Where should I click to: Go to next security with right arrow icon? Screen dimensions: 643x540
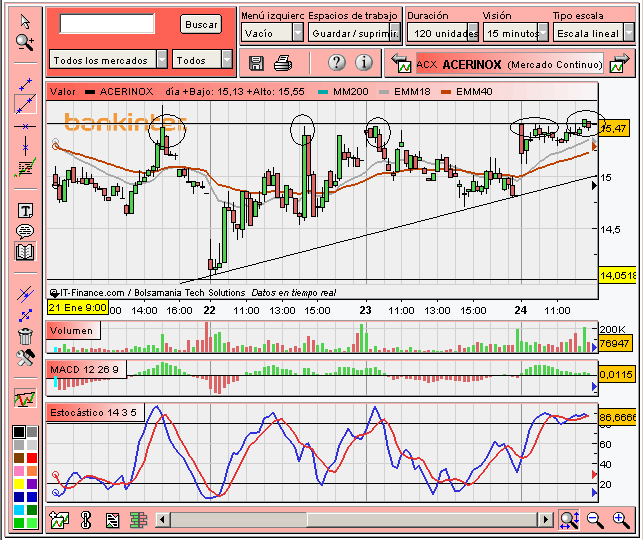[619, 64]
